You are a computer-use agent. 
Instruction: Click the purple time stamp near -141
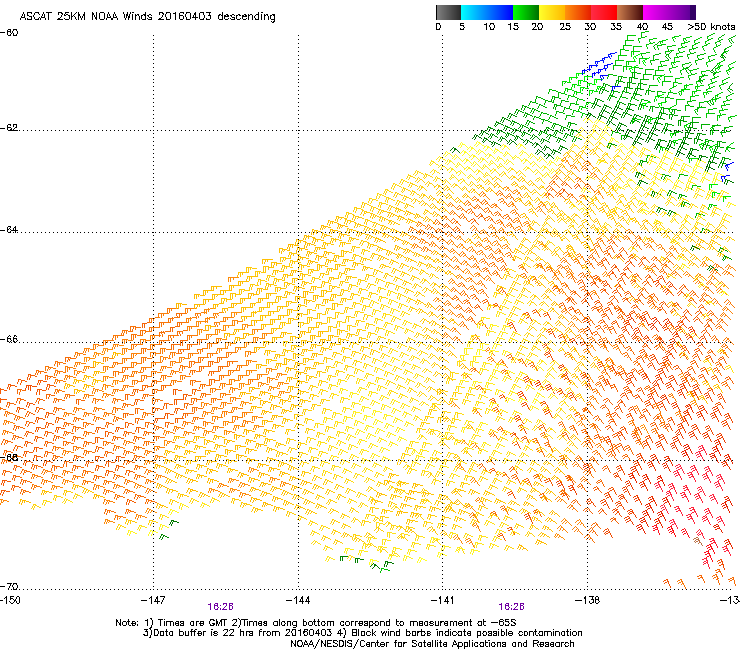coord(512,607)
